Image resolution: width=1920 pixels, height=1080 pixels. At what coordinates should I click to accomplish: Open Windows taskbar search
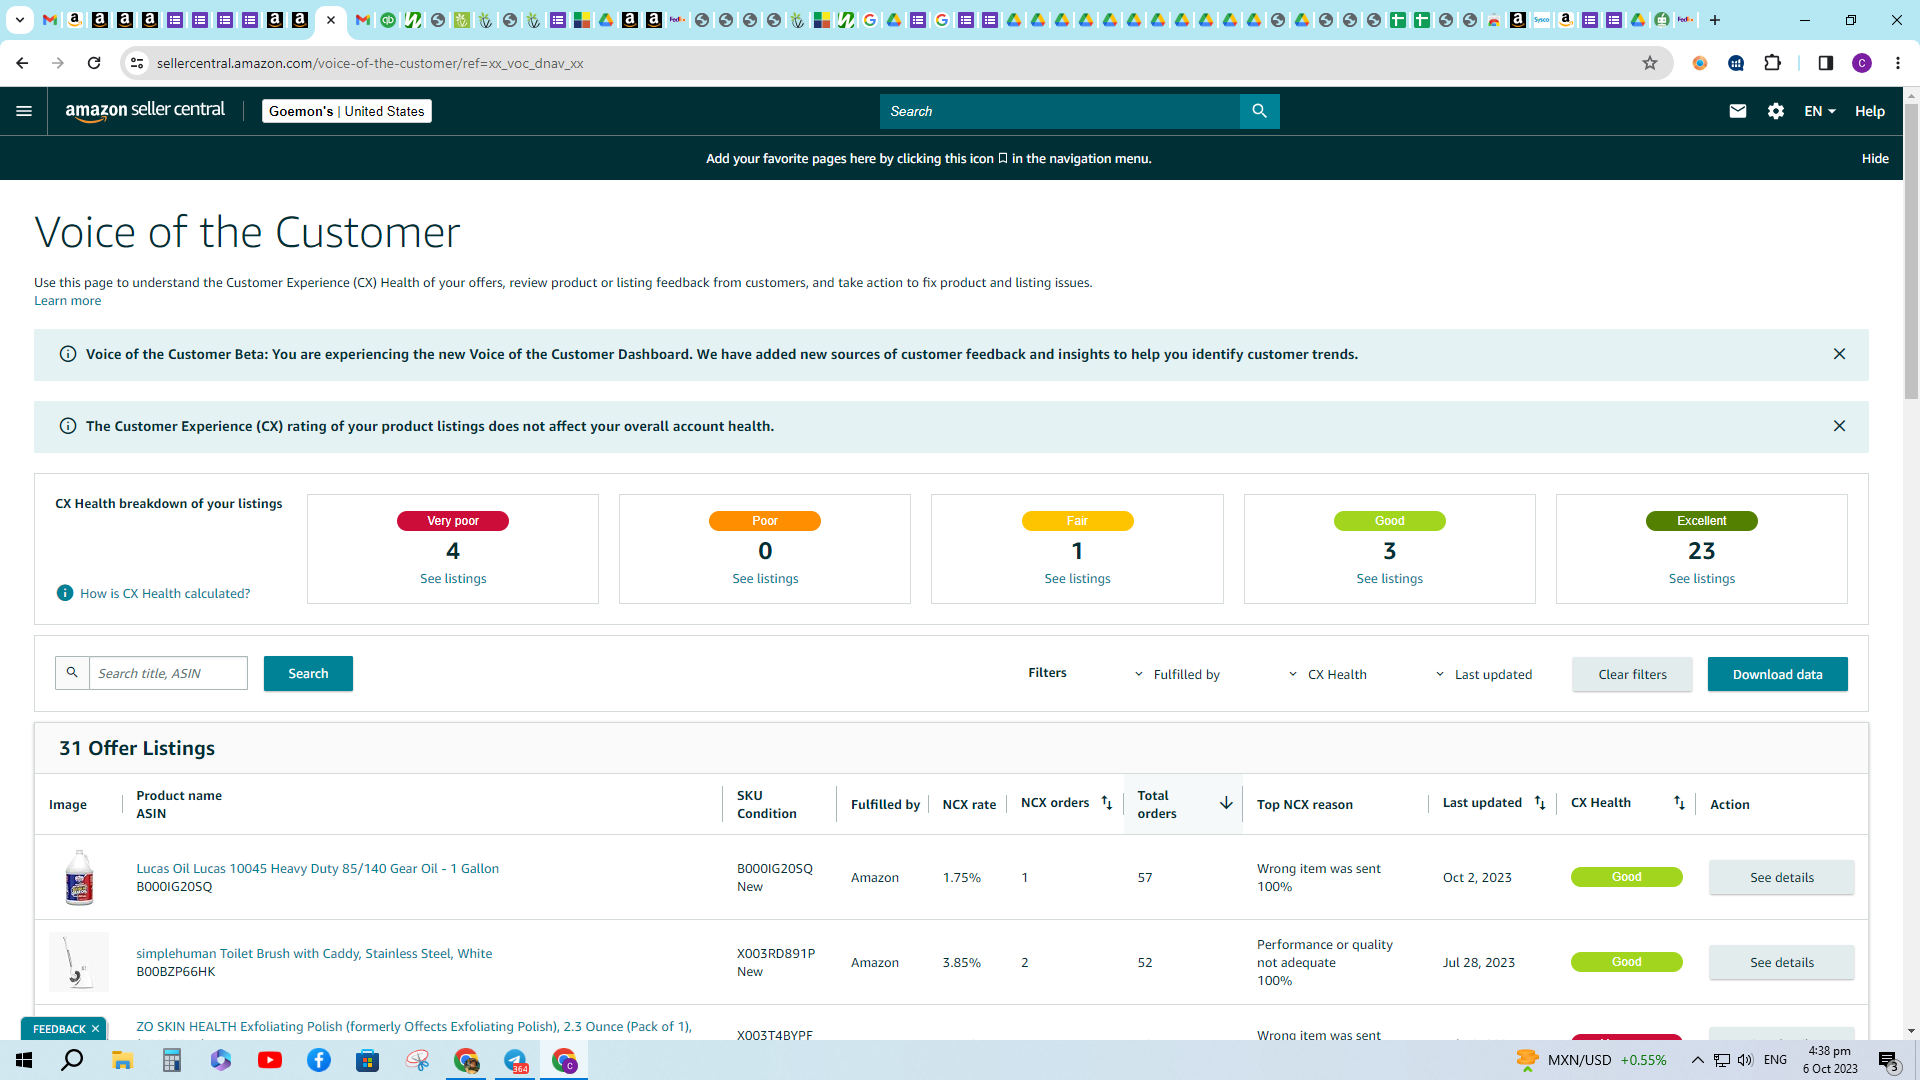(x=73, y=1060)
